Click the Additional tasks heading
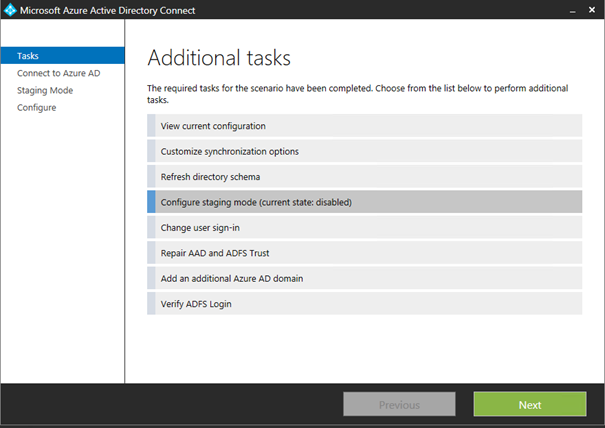Screen dimensions: 605x428 pos(219,58)
